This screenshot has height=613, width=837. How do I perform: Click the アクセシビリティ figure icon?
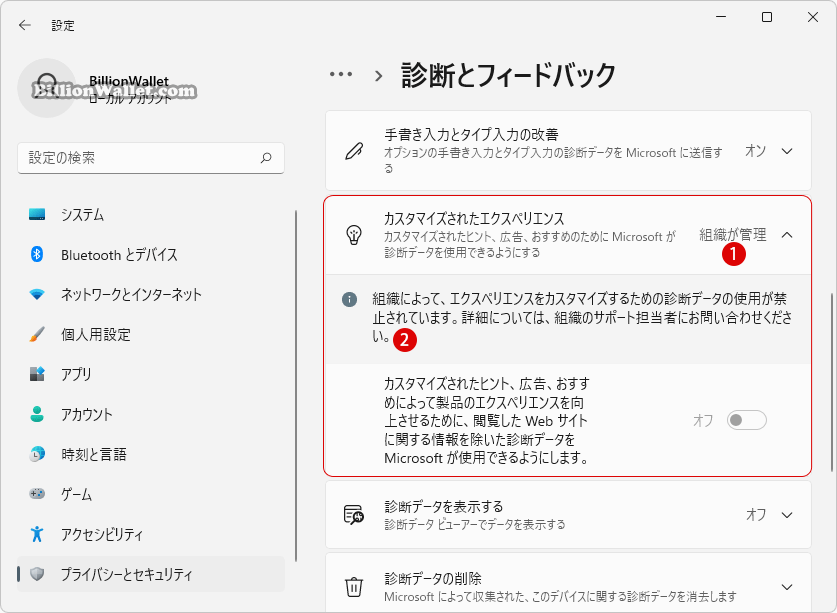[37, 533]
